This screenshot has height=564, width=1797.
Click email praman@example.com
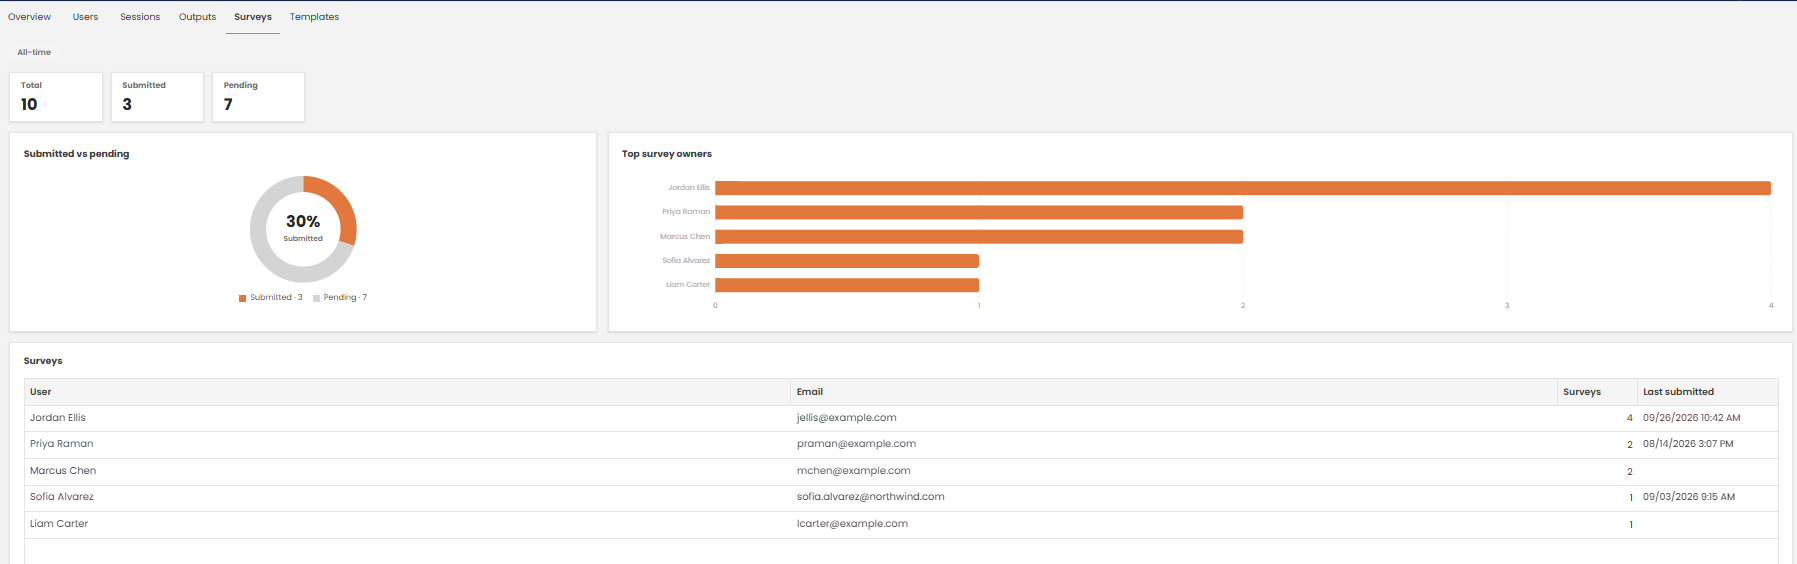click(856, 444)
